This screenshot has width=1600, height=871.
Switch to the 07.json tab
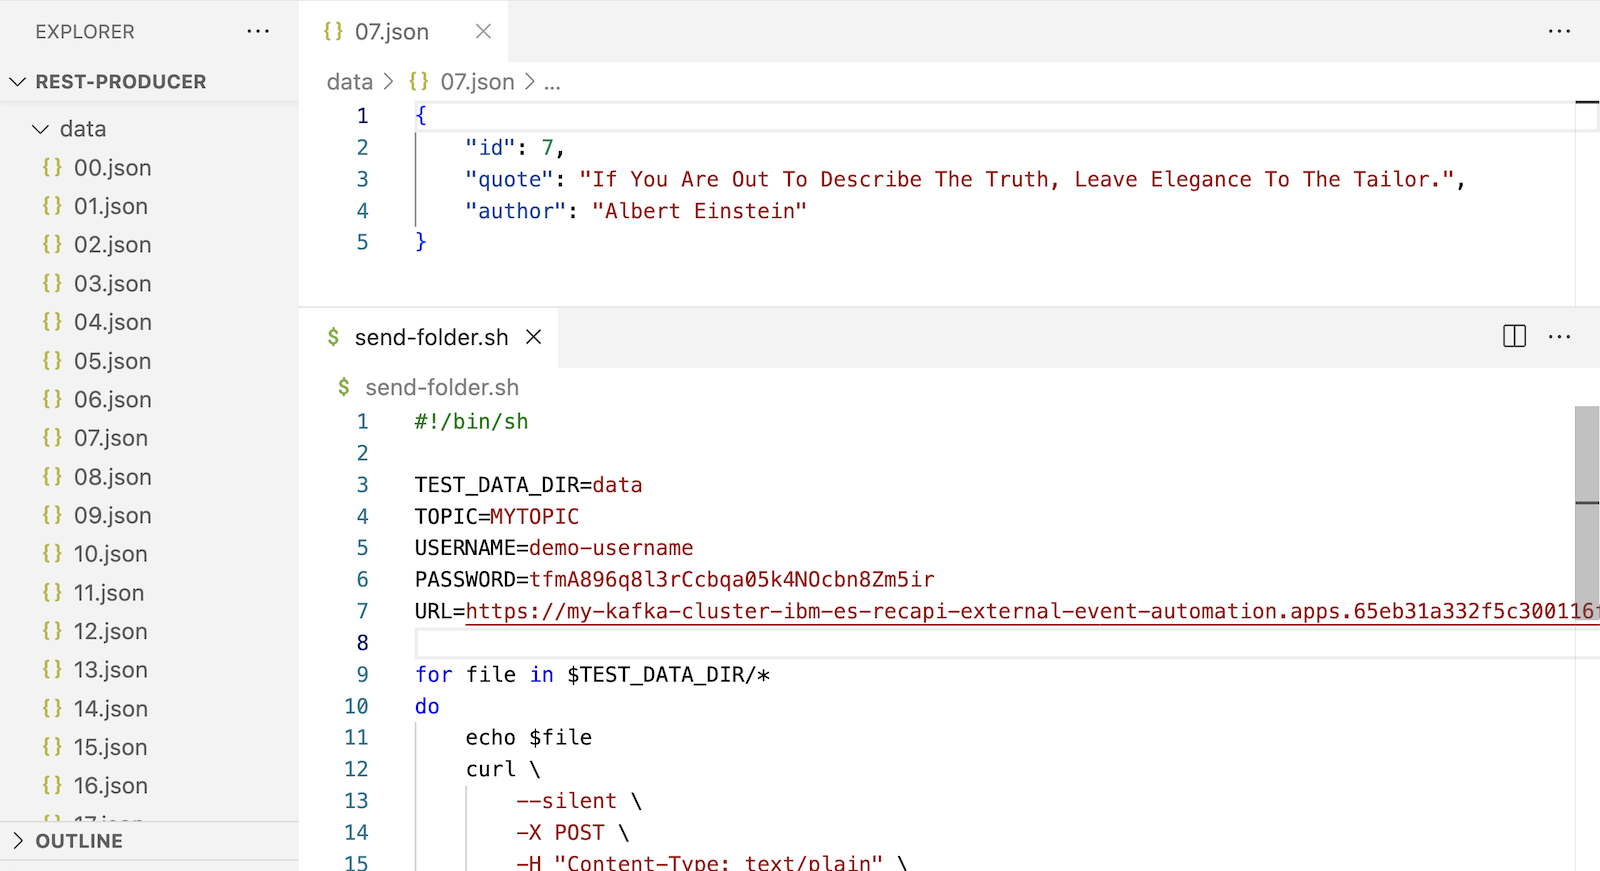(391, 32)
